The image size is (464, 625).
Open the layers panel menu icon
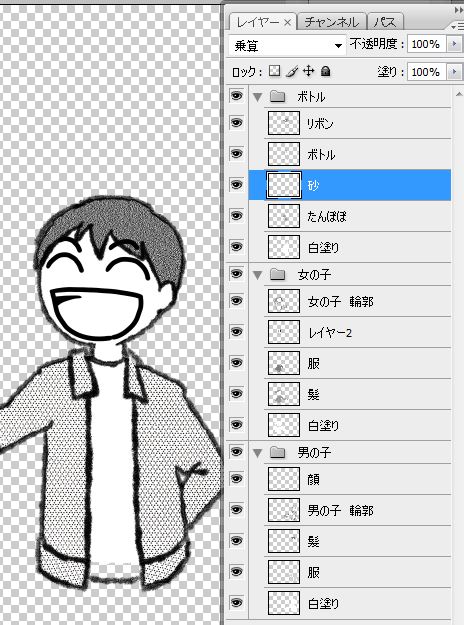[x=458, y=27]
